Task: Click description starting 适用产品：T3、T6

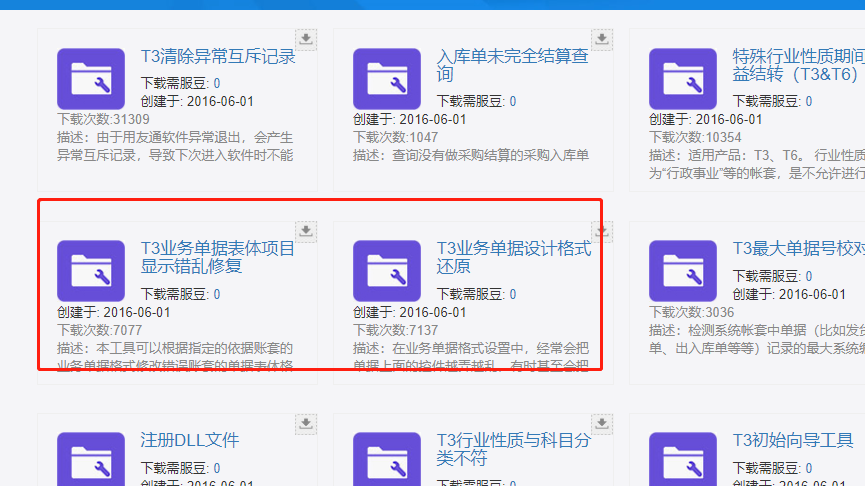Action: click(757, 164)
